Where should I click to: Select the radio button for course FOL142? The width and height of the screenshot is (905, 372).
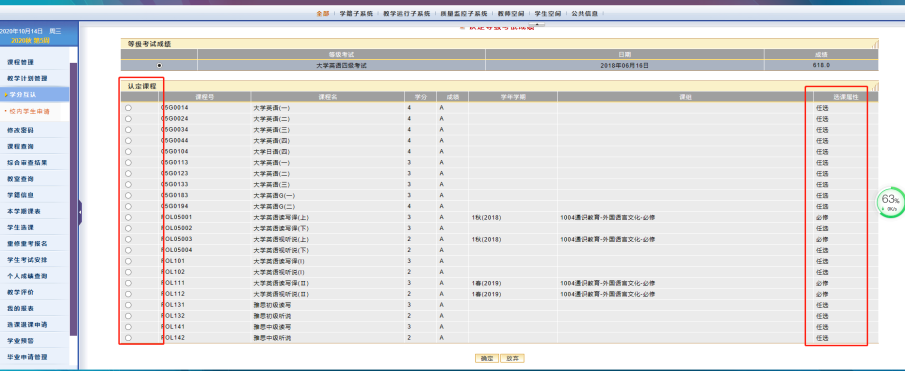click(128, 338)
